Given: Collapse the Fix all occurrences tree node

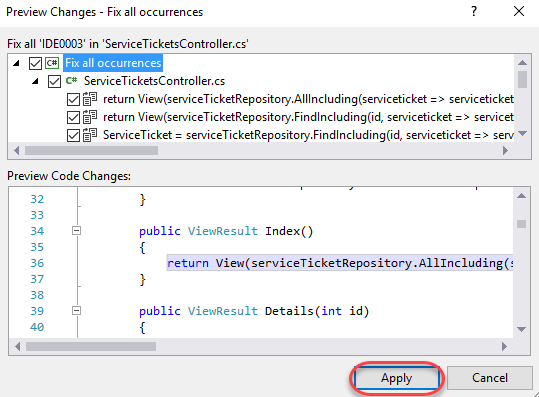Looking at the screenshot, I should click(16, 63).
